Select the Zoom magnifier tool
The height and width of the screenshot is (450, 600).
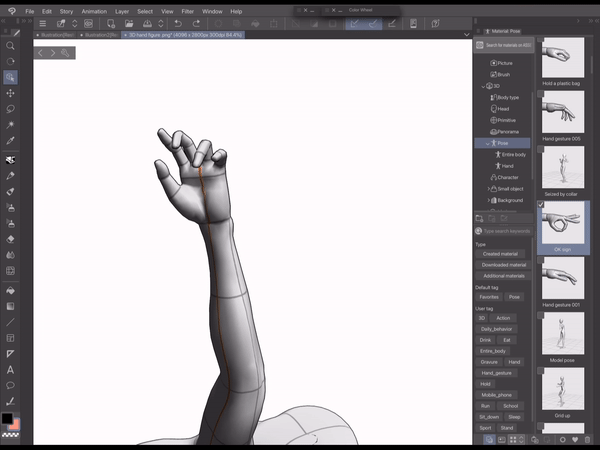tap(10, 46)
